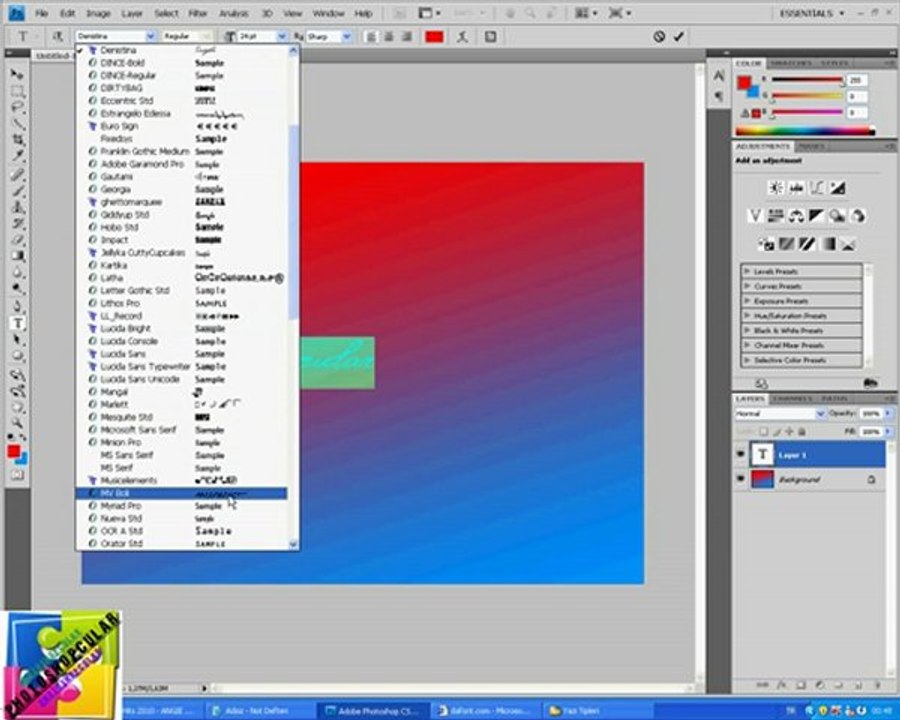Add a Vibrance adjustment
This screenshot has height=720, width=900.
755,216
